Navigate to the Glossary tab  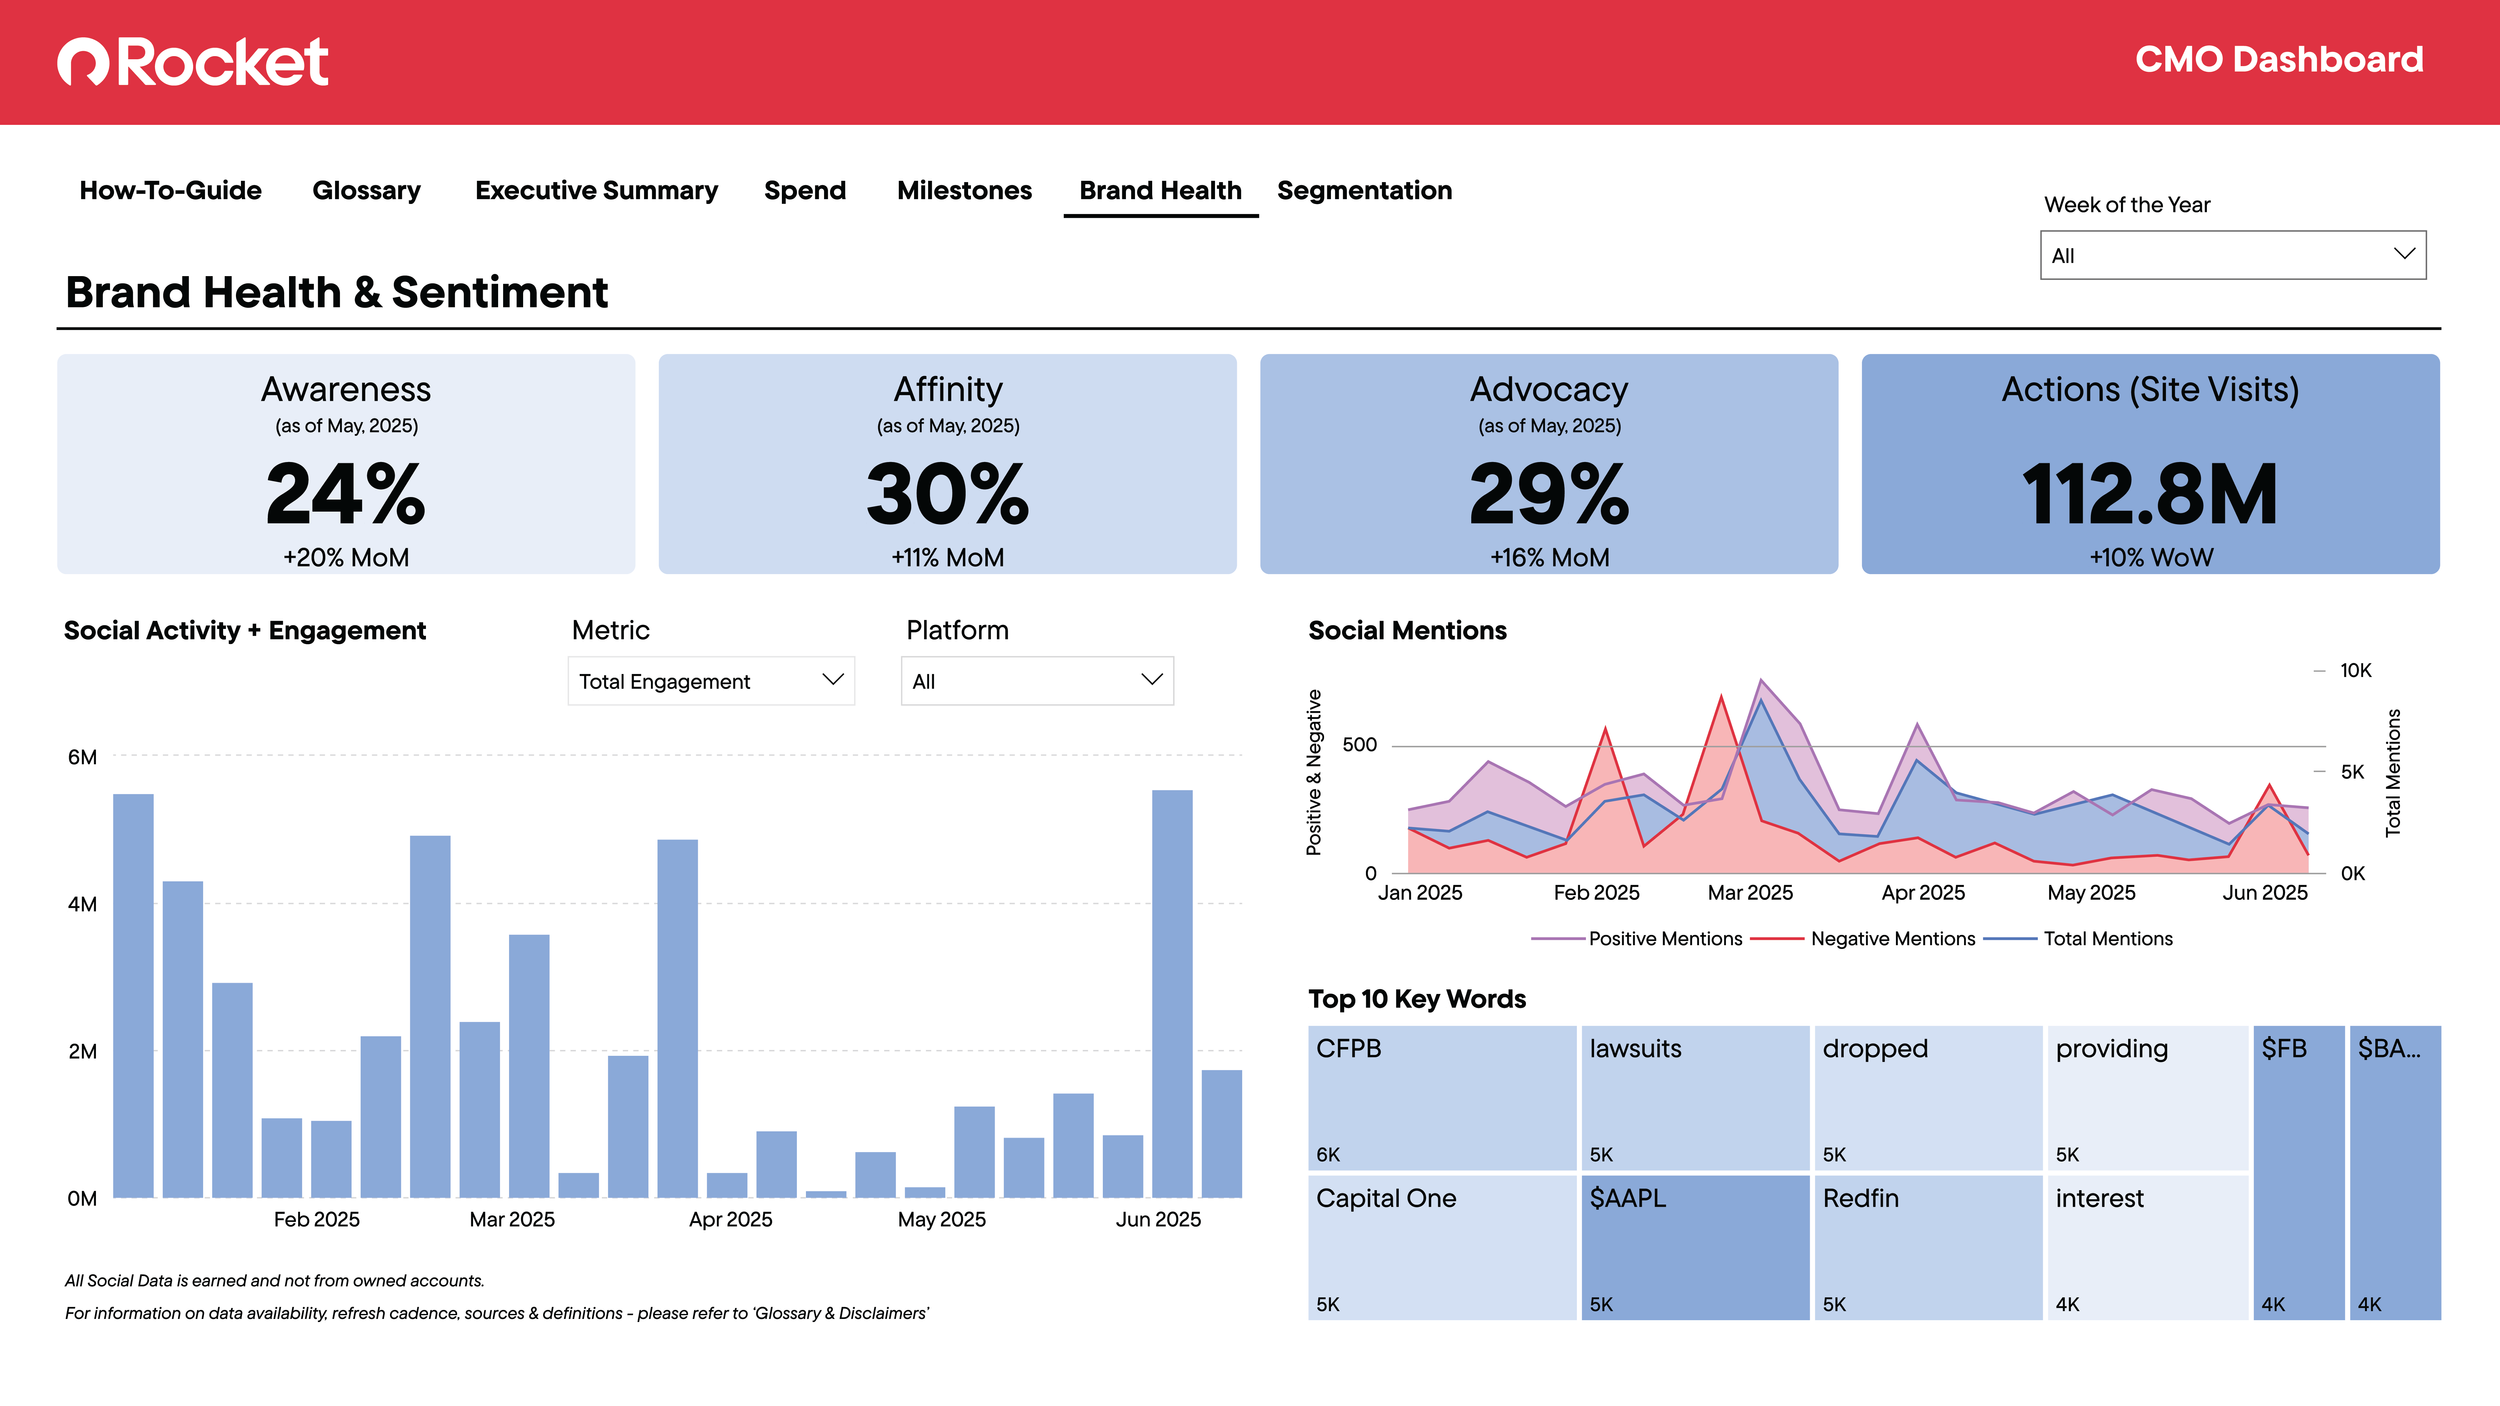point(366,190)
